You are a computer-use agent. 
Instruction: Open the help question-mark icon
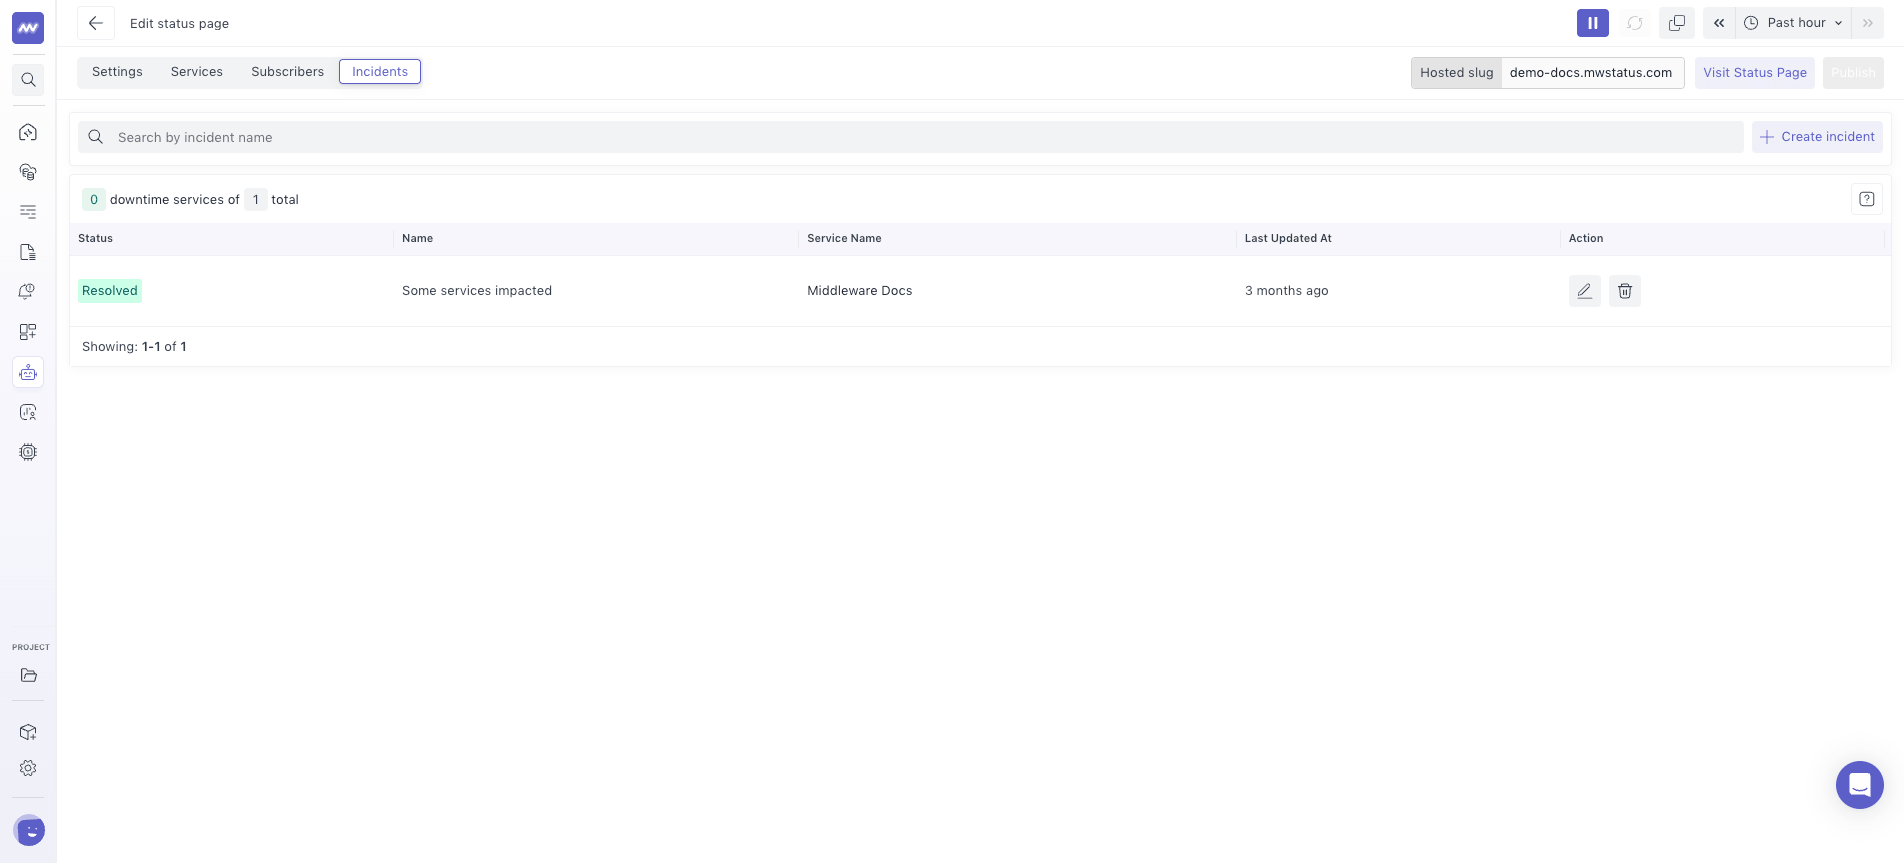tap(1867, 199)
